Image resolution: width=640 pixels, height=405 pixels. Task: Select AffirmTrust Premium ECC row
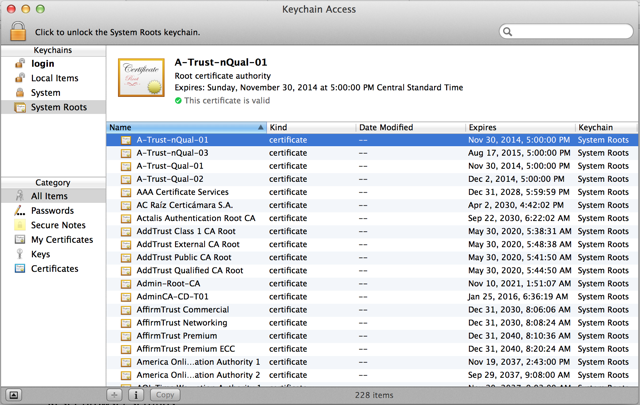pos(372,349)
